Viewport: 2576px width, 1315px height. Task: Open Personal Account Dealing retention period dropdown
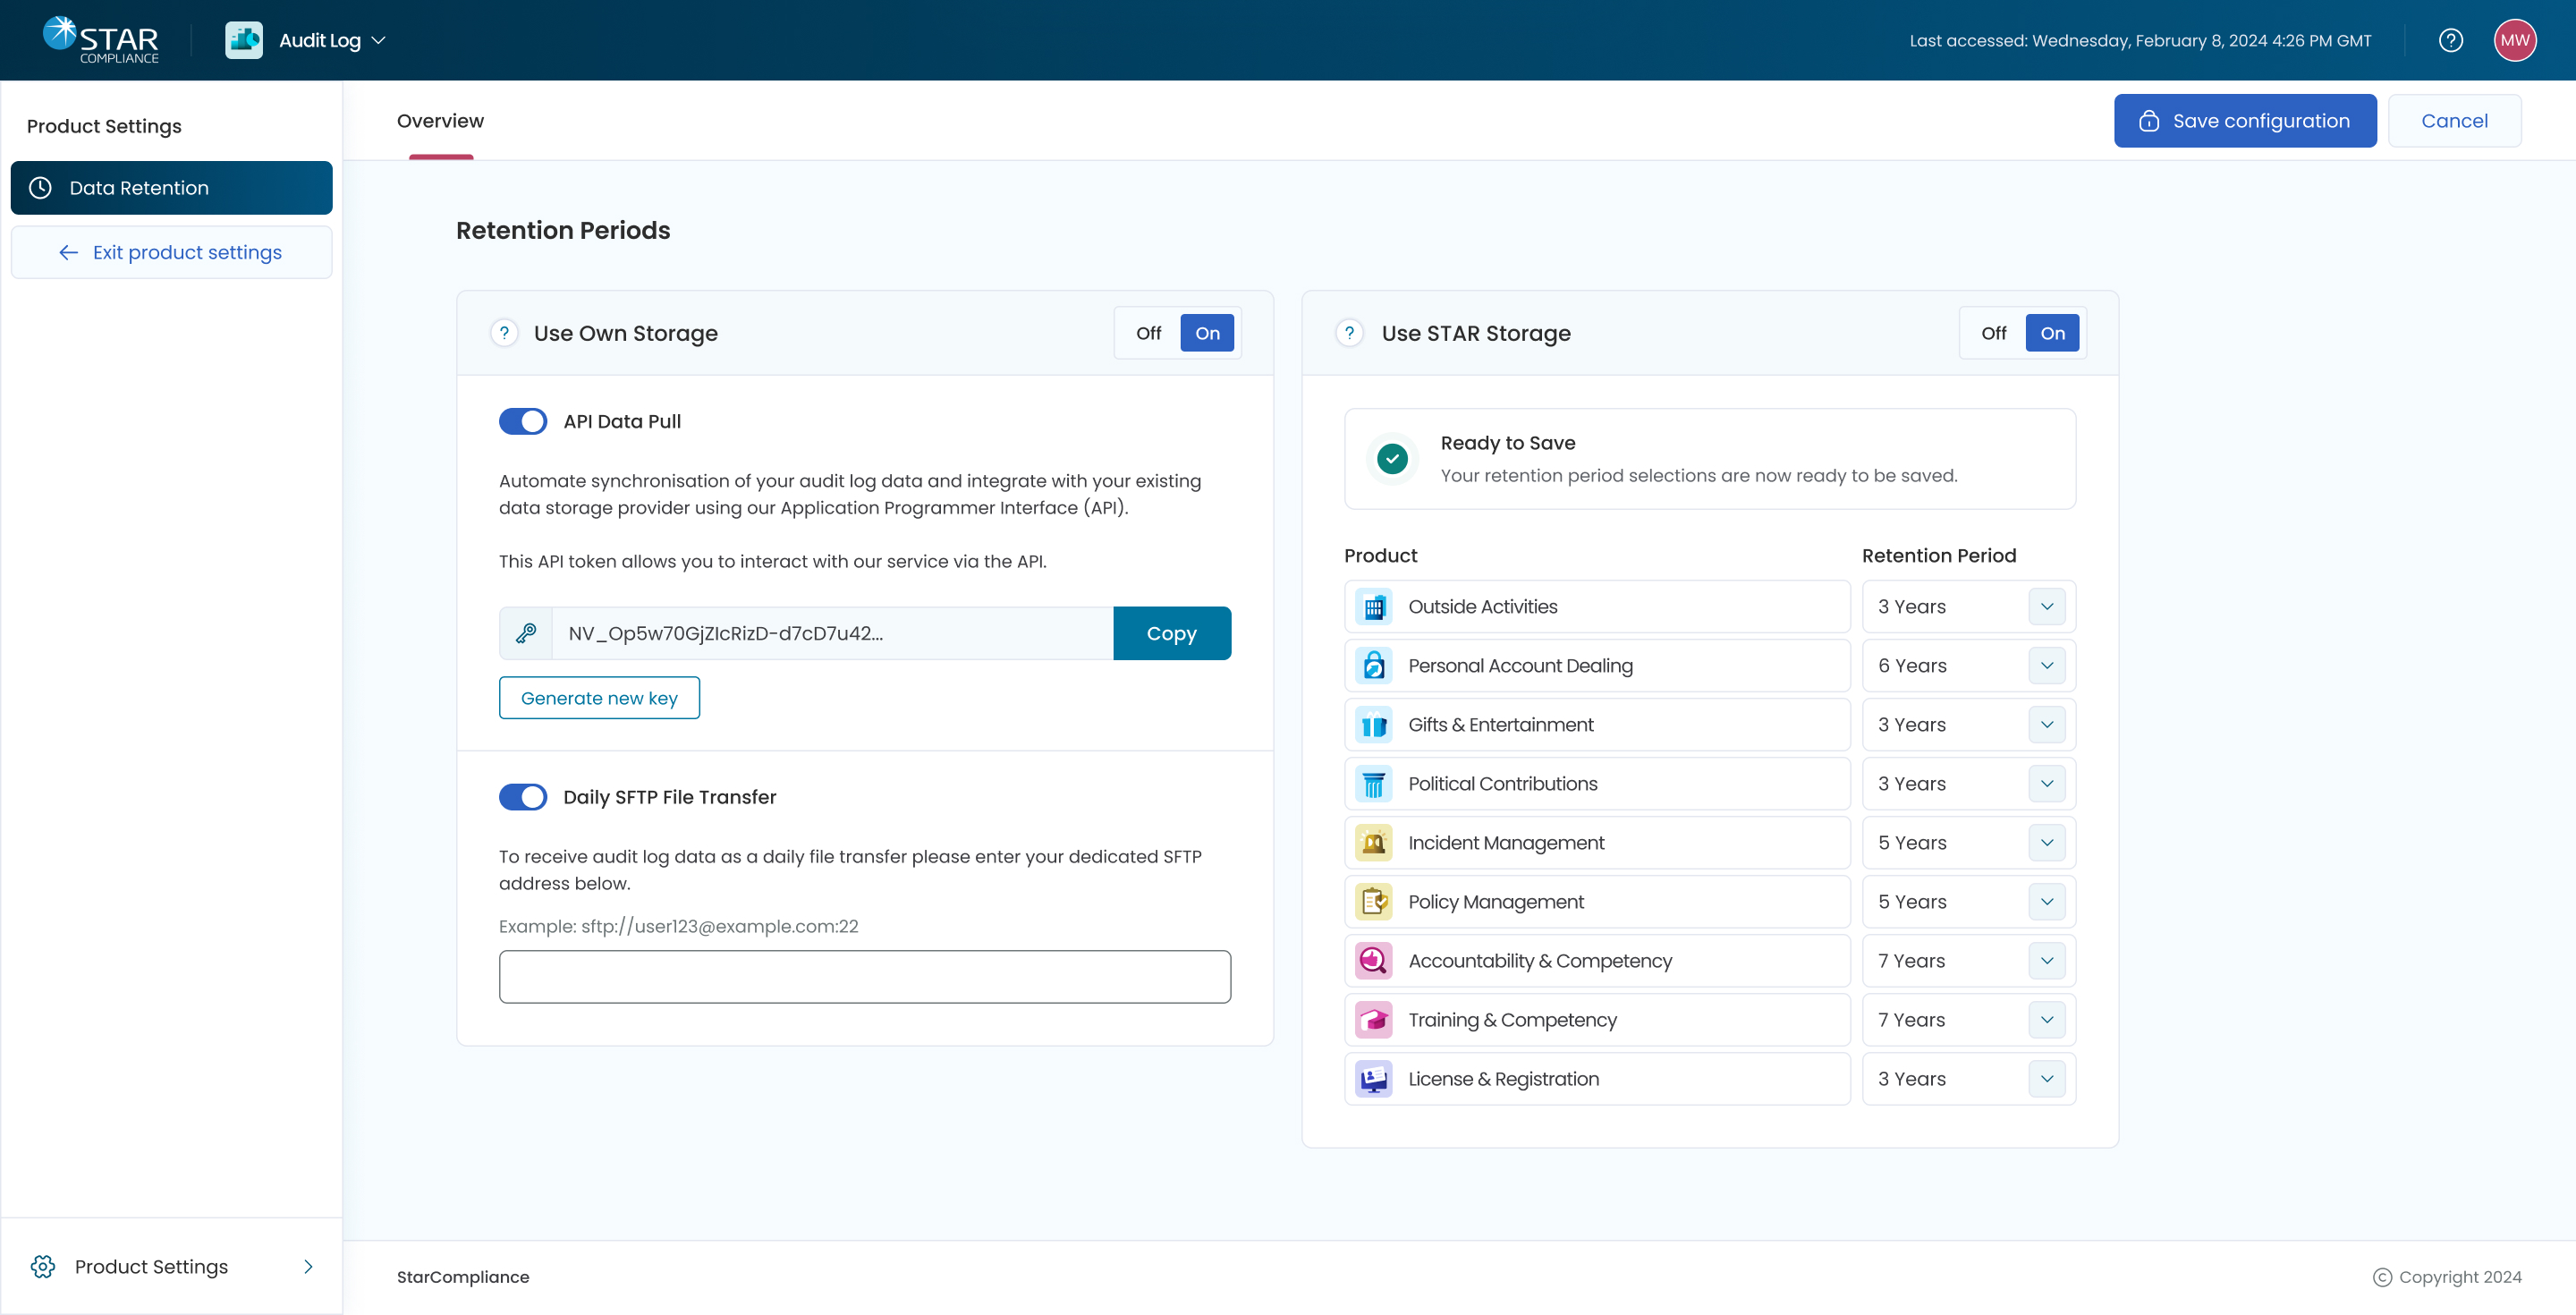tap(2046, 666)
